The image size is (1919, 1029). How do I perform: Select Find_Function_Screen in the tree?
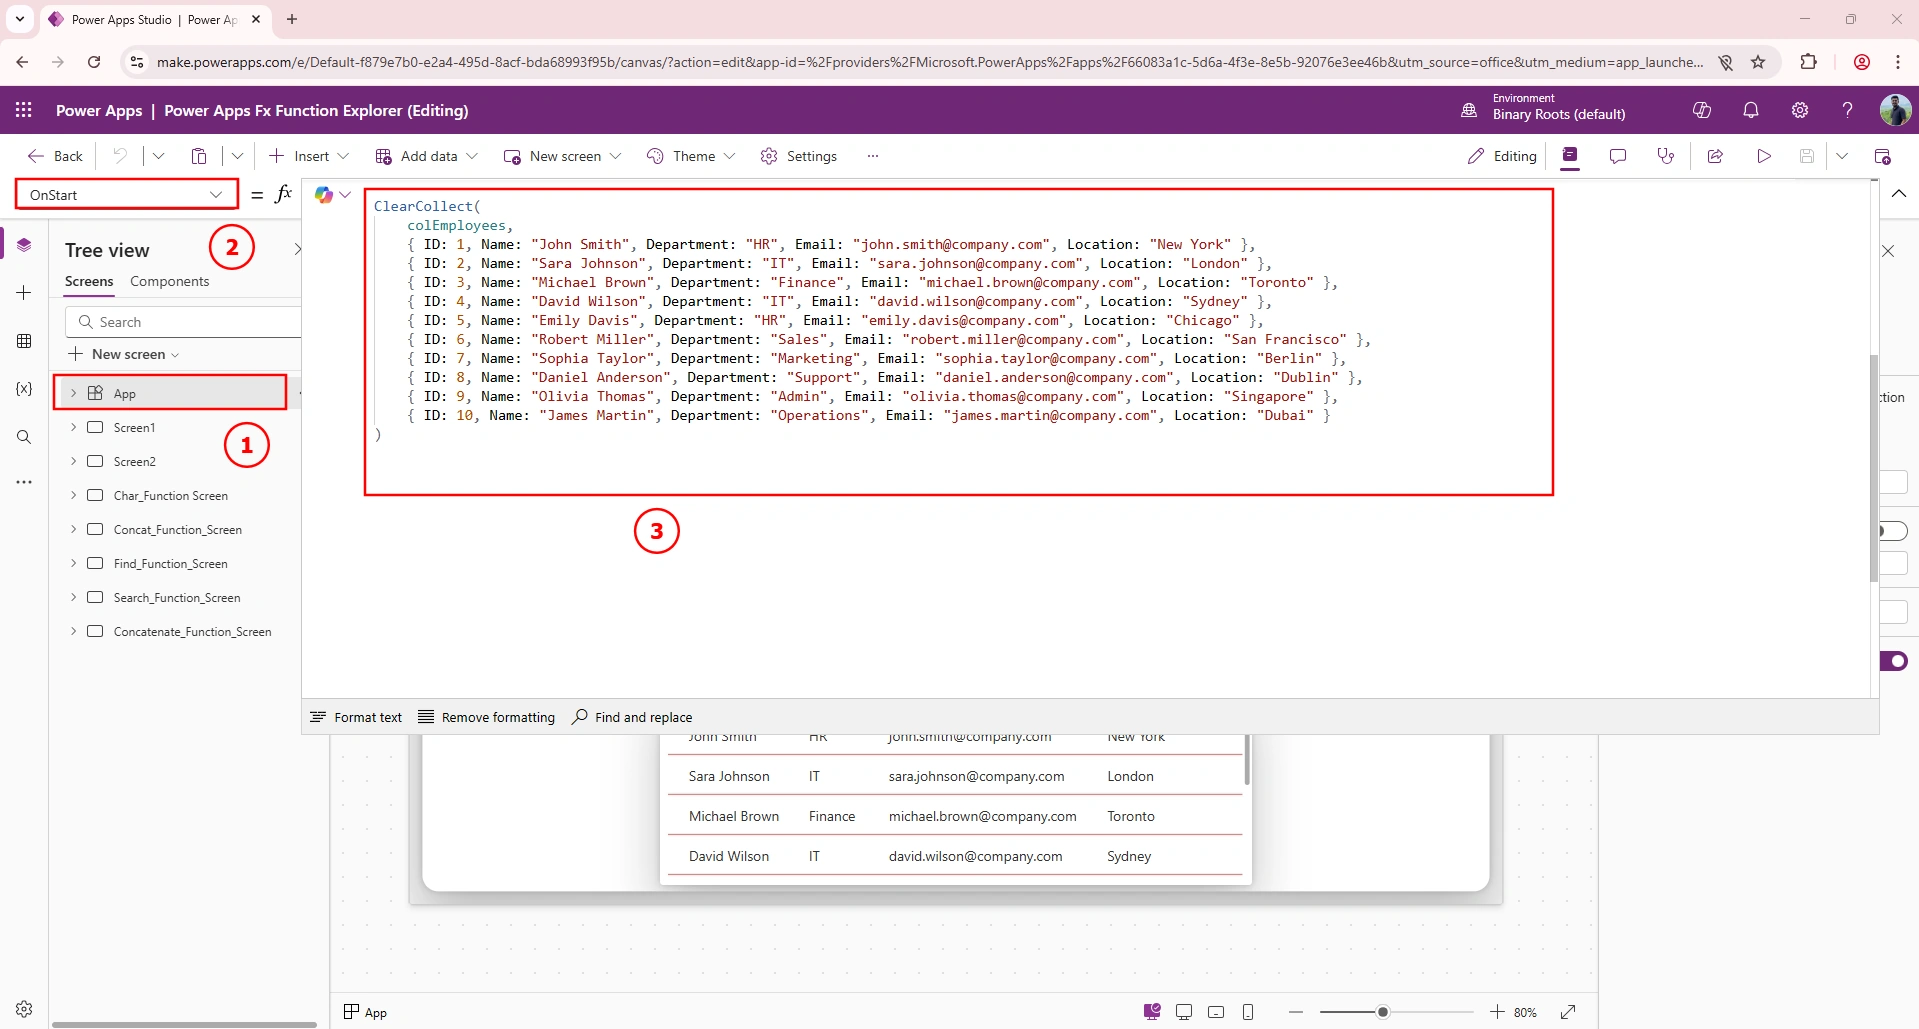click(171, 563)
